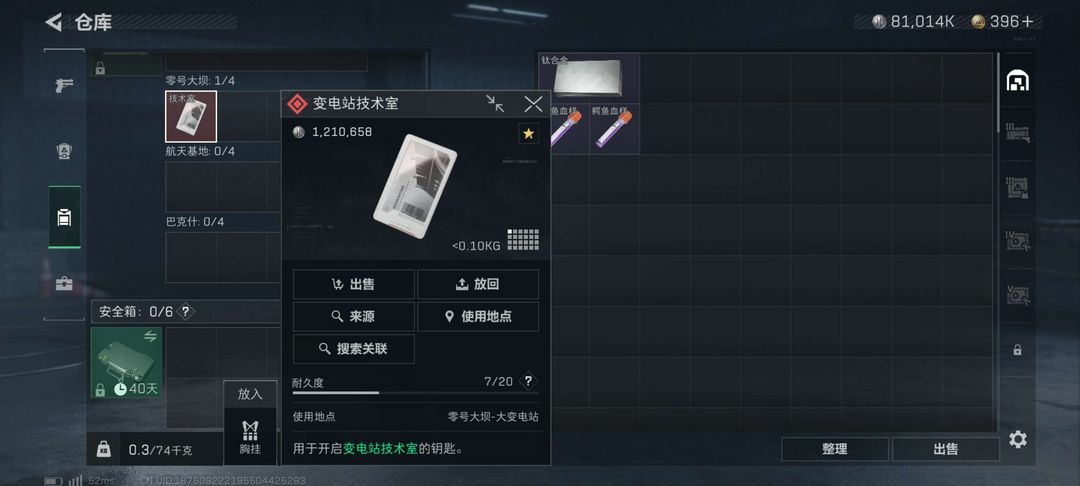Open the armor vest category in sidebar
This screenshot has width=1080, height=486.
pyautogui.click(x=64, y=151)
